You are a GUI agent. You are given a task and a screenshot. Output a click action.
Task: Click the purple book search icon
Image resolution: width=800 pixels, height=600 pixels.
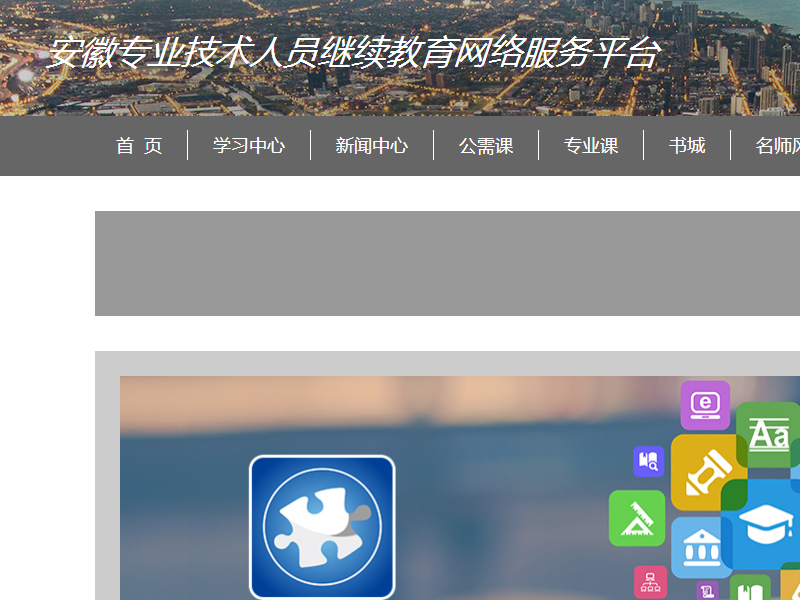click(648, 461)
